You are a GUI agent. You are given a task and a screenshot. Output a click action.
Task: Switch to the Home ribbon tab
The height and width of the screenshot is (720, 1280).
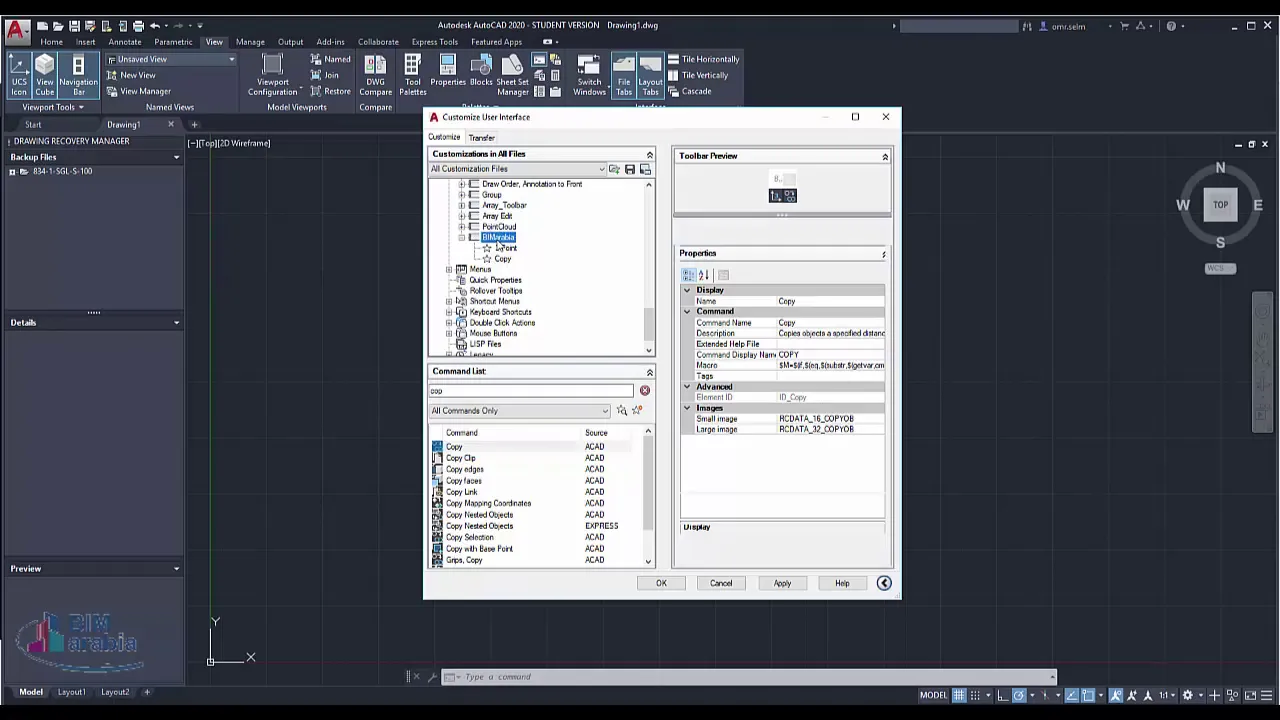[x=51, y=42]
